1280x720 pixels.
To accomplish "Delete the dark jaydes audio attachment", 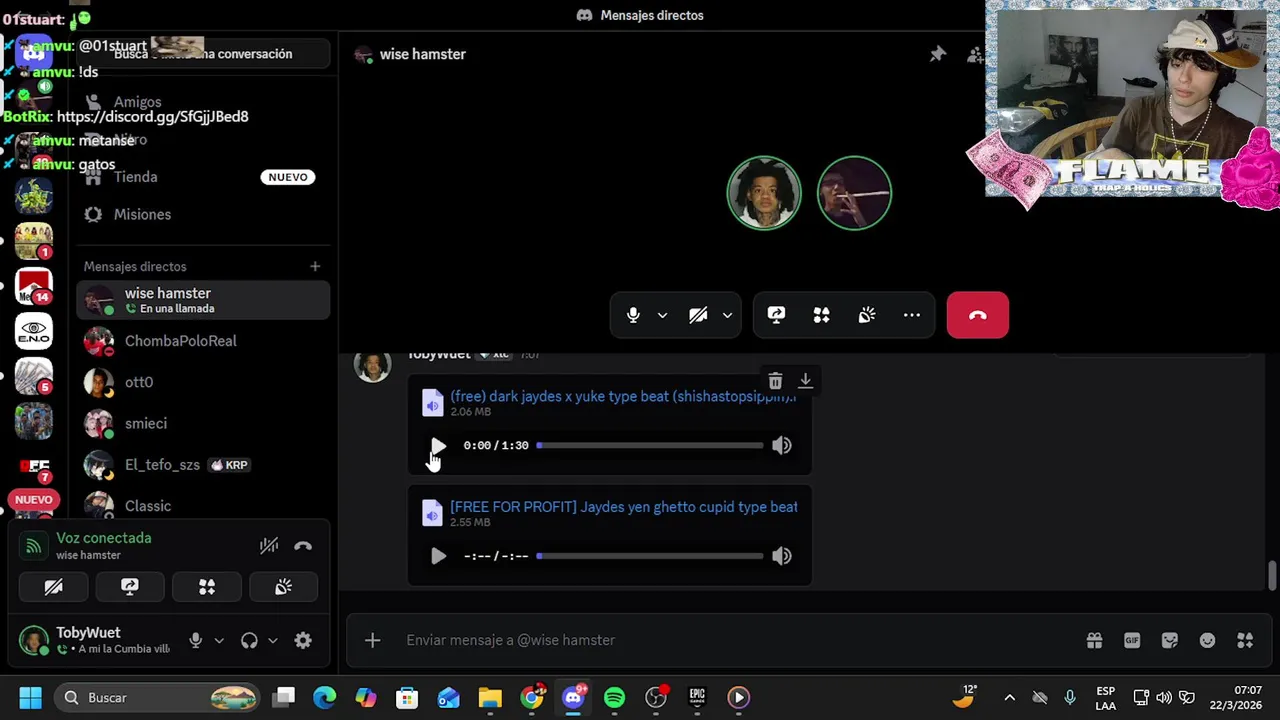I will 775,381.
